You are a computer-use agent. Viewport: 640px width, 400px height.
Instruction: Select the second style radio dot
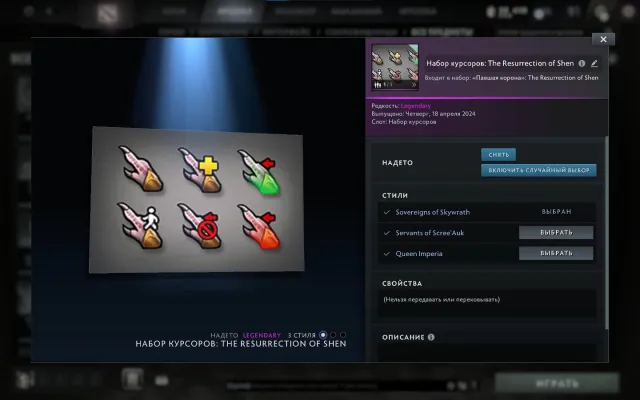[x=333, y=335]
